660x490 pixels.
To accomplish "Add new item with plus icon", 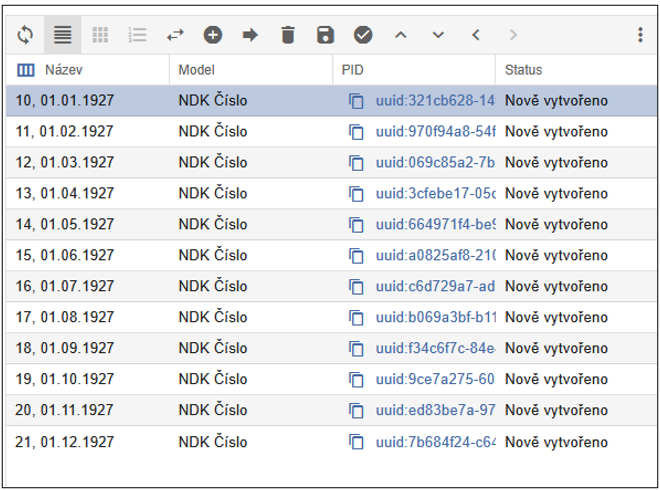I will 213,35.
